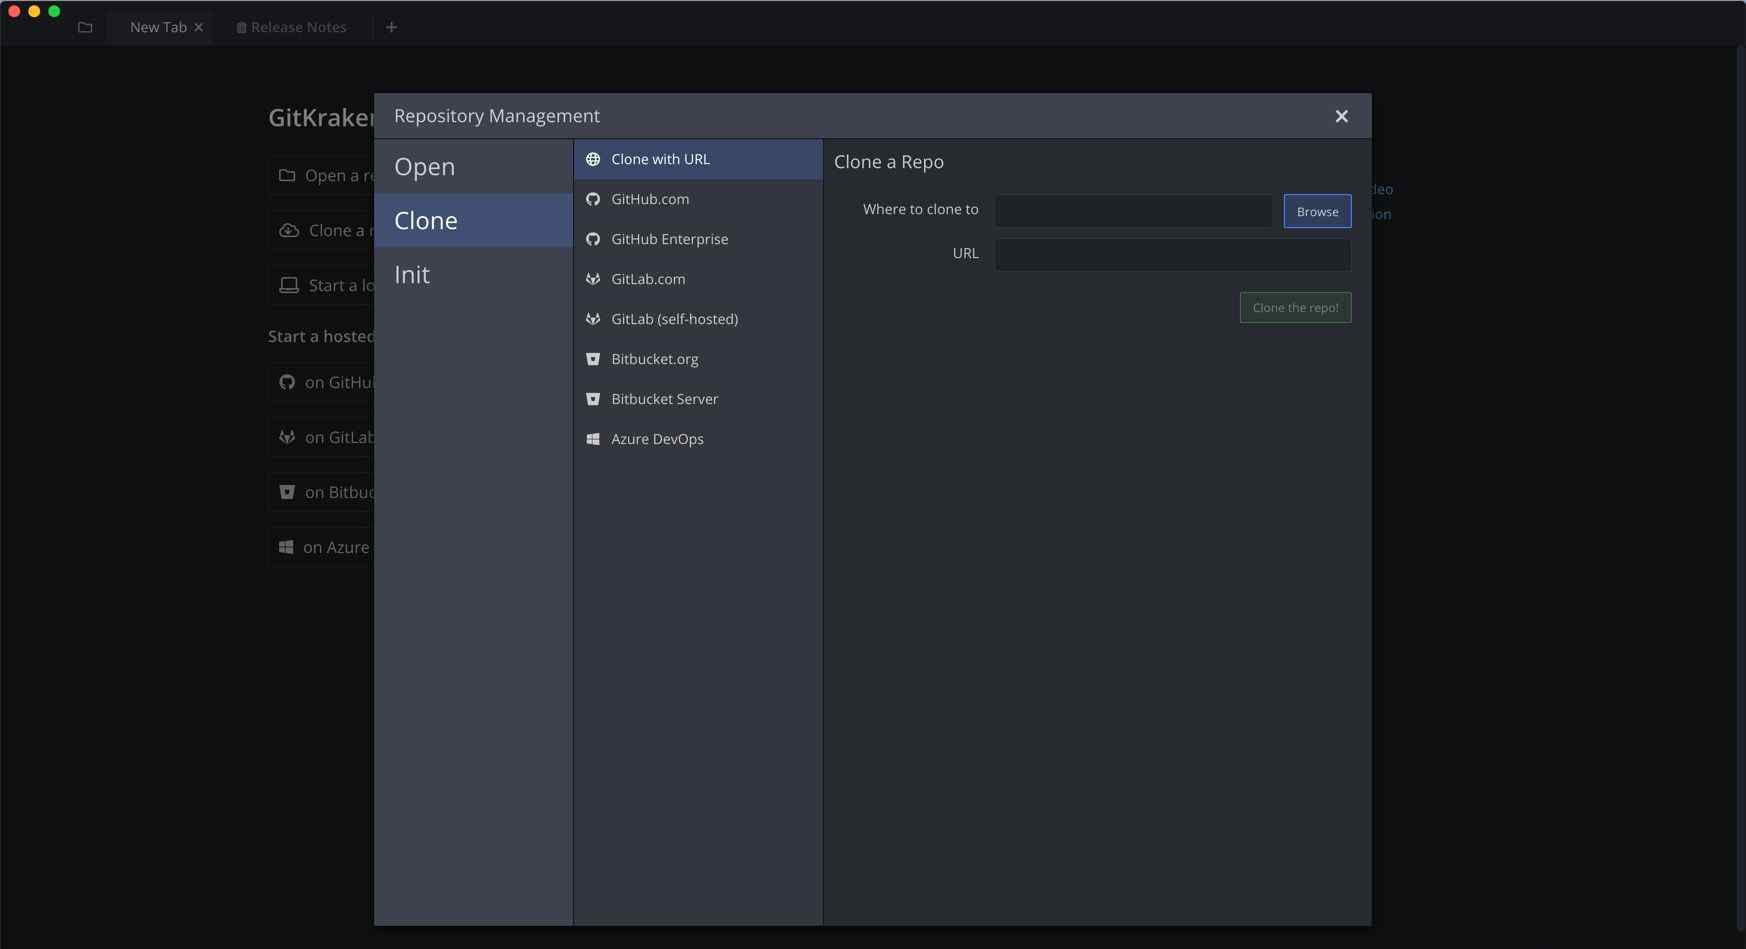Click the on Azure icon in background
This screenshot has height=949, width=1746.
point(286,547)
